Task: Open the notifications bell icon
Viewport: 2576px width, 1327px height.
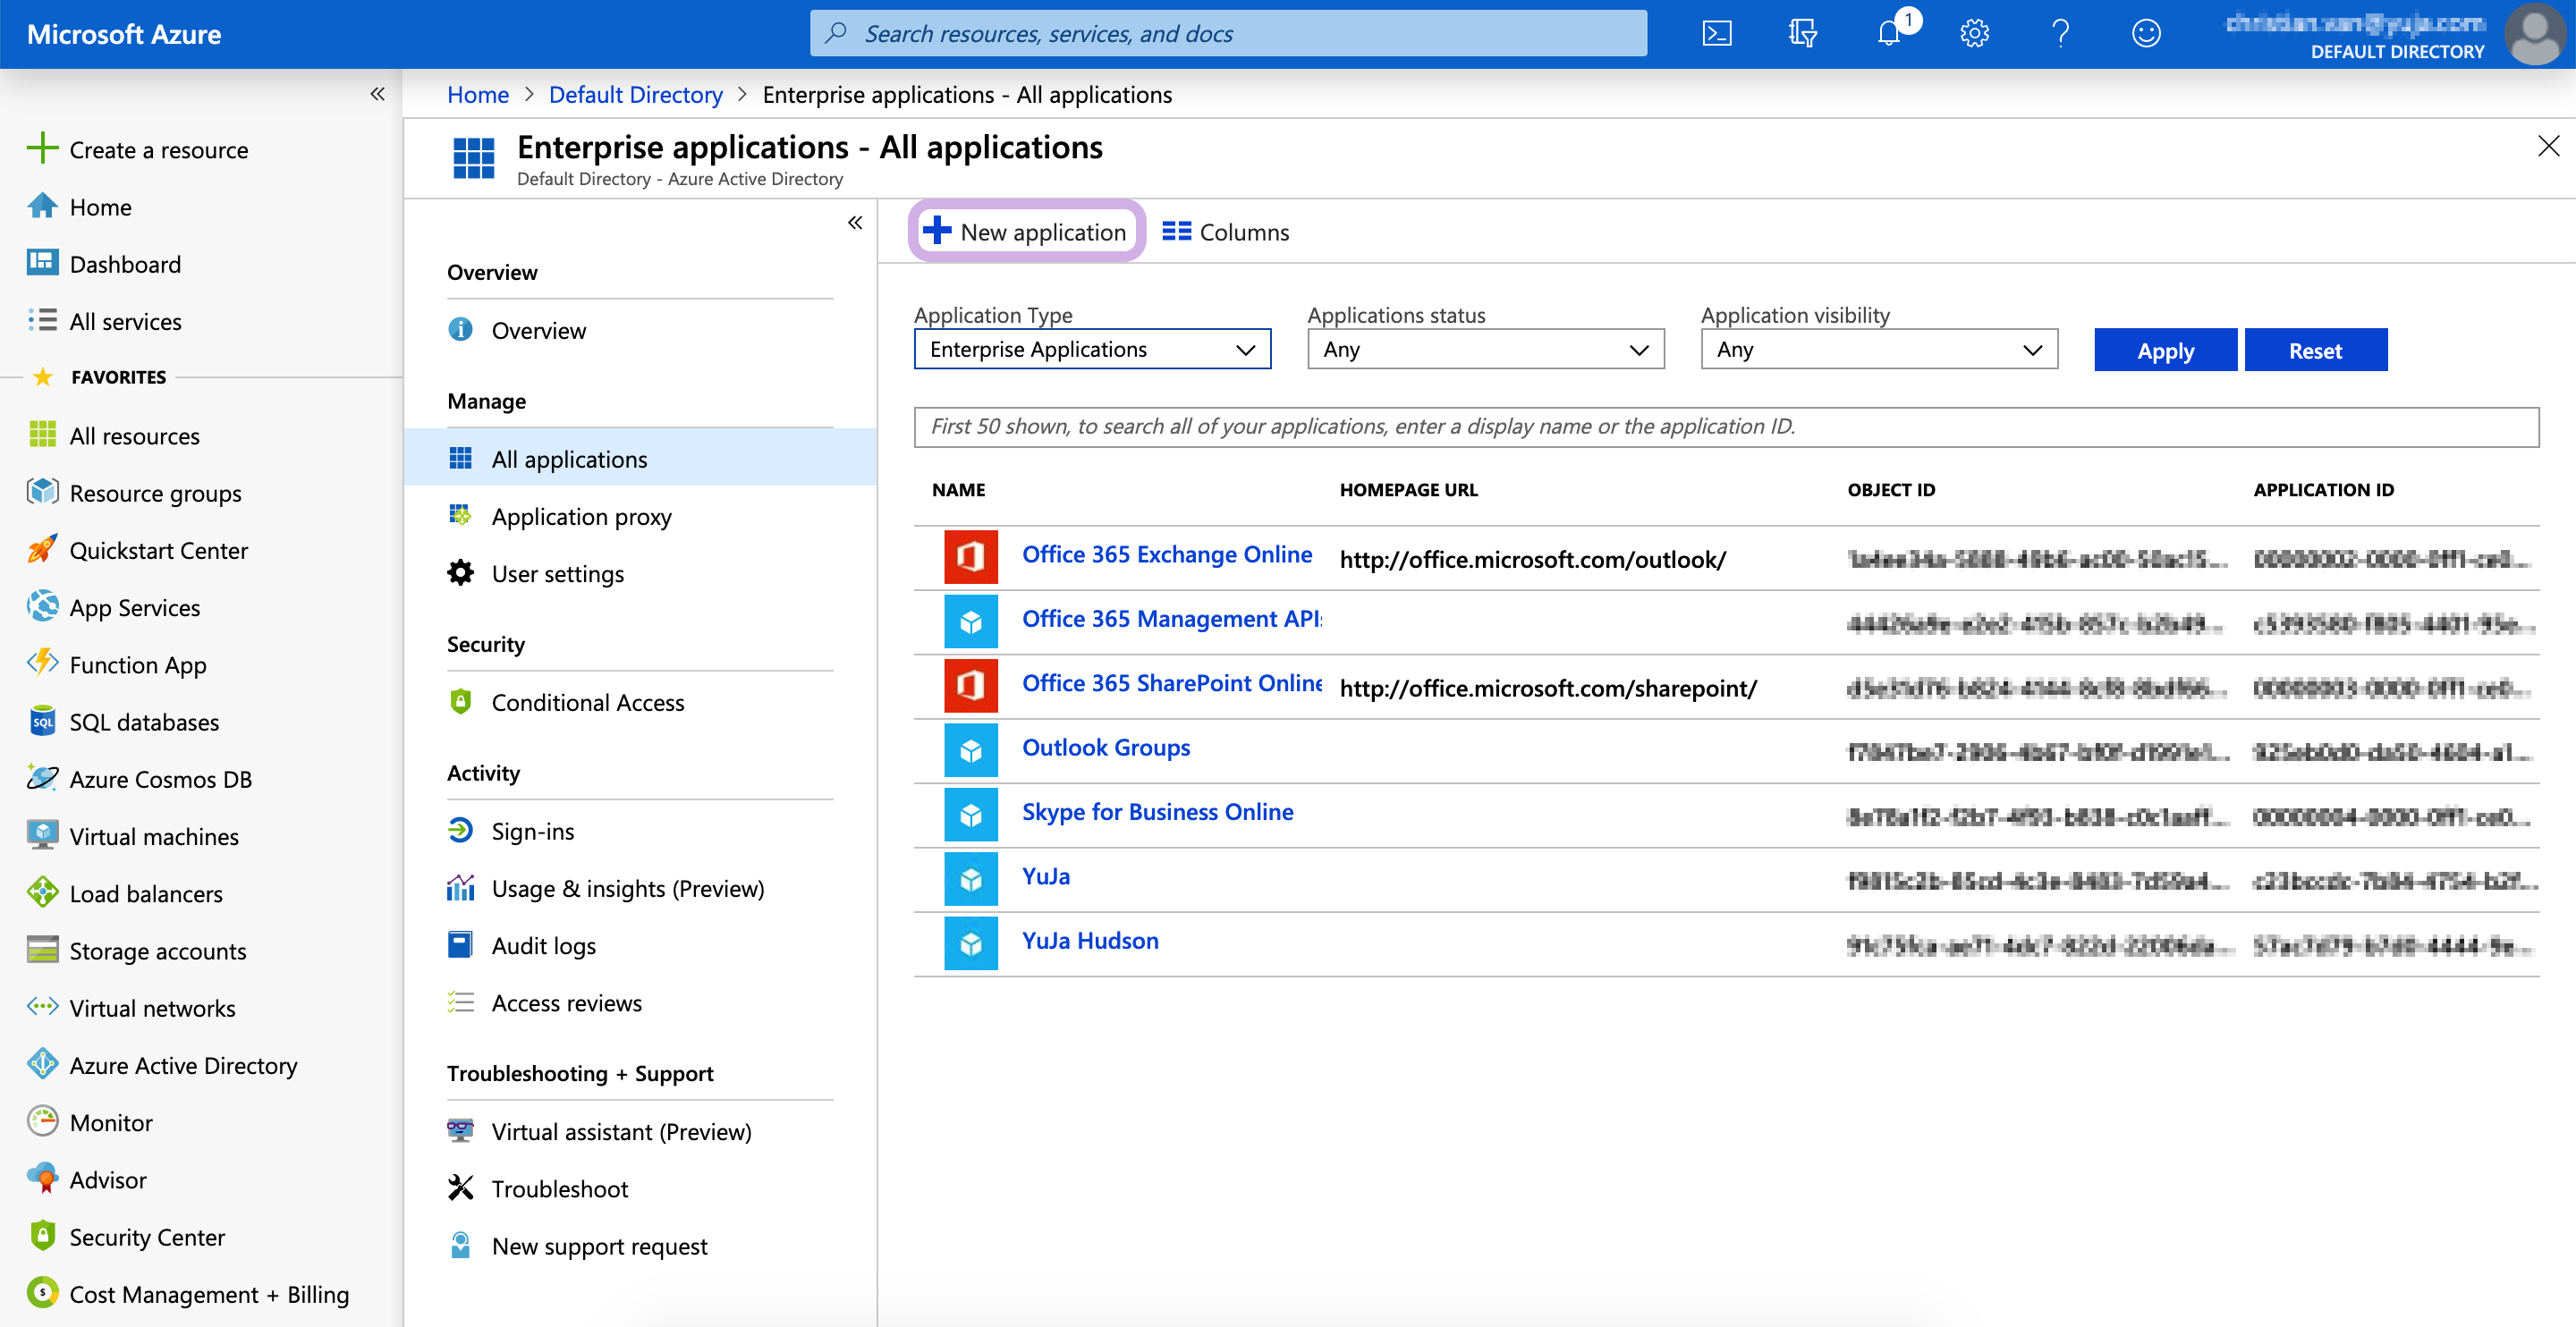Action: 1889,34
